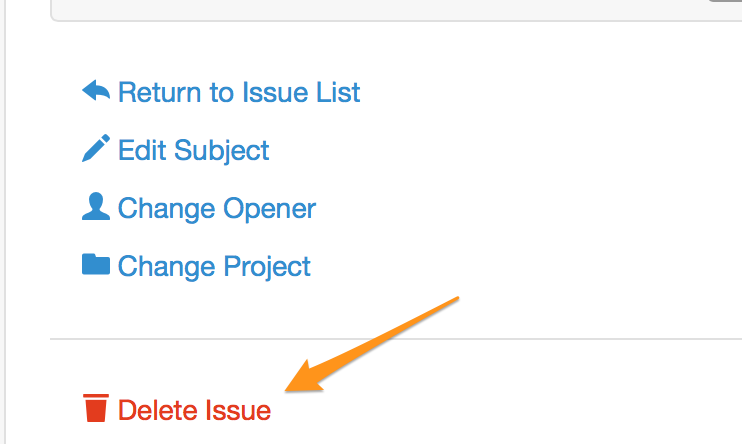The image size is (742, 444).
Task: Click the pencil icon for Edit Subject
Action: click(x=95, y=150)
